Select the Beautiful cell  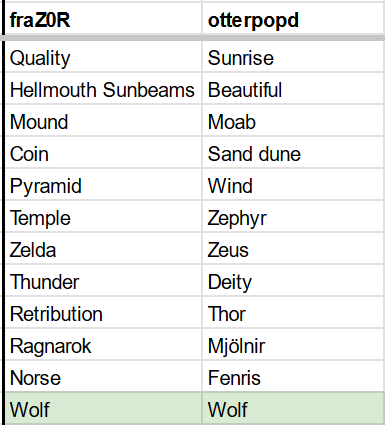pos(293,89)
